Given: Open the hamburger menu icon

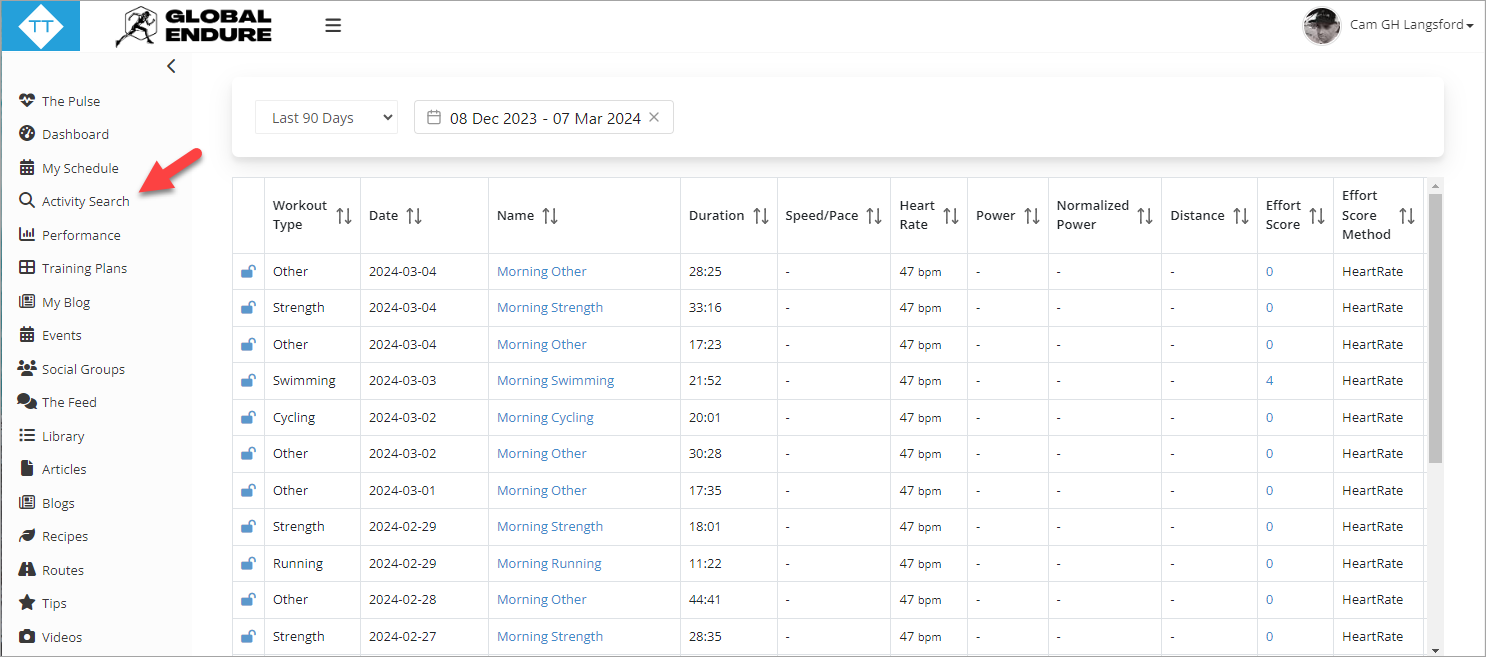Looking at the screenshot, I should tap(333, 26).
